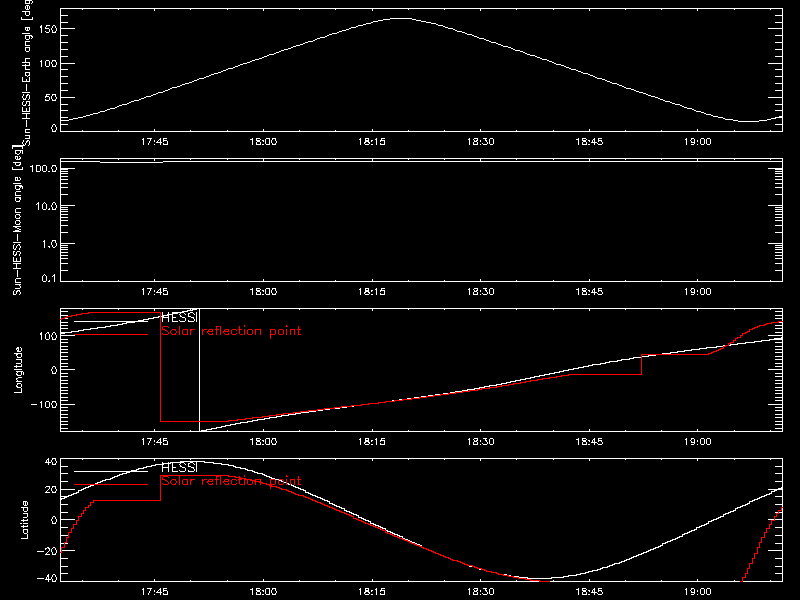Select 19:00 time label under Longitude plot
This screenshot has height=600, width=800.
tap(697, 442)
